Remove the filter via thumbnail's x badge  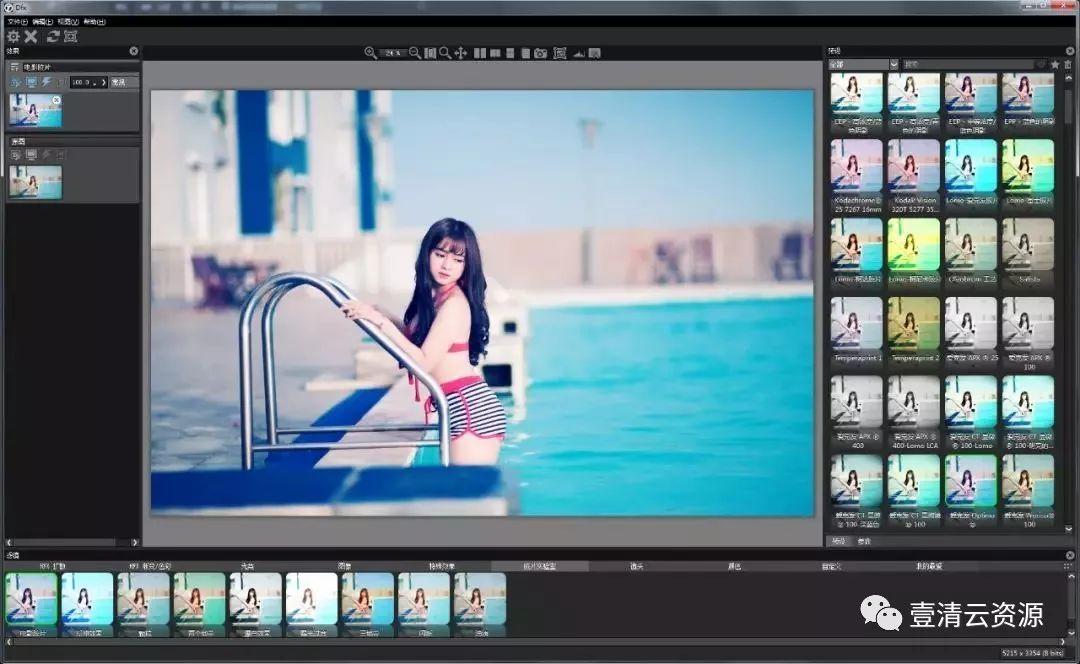tap(56, 100)
